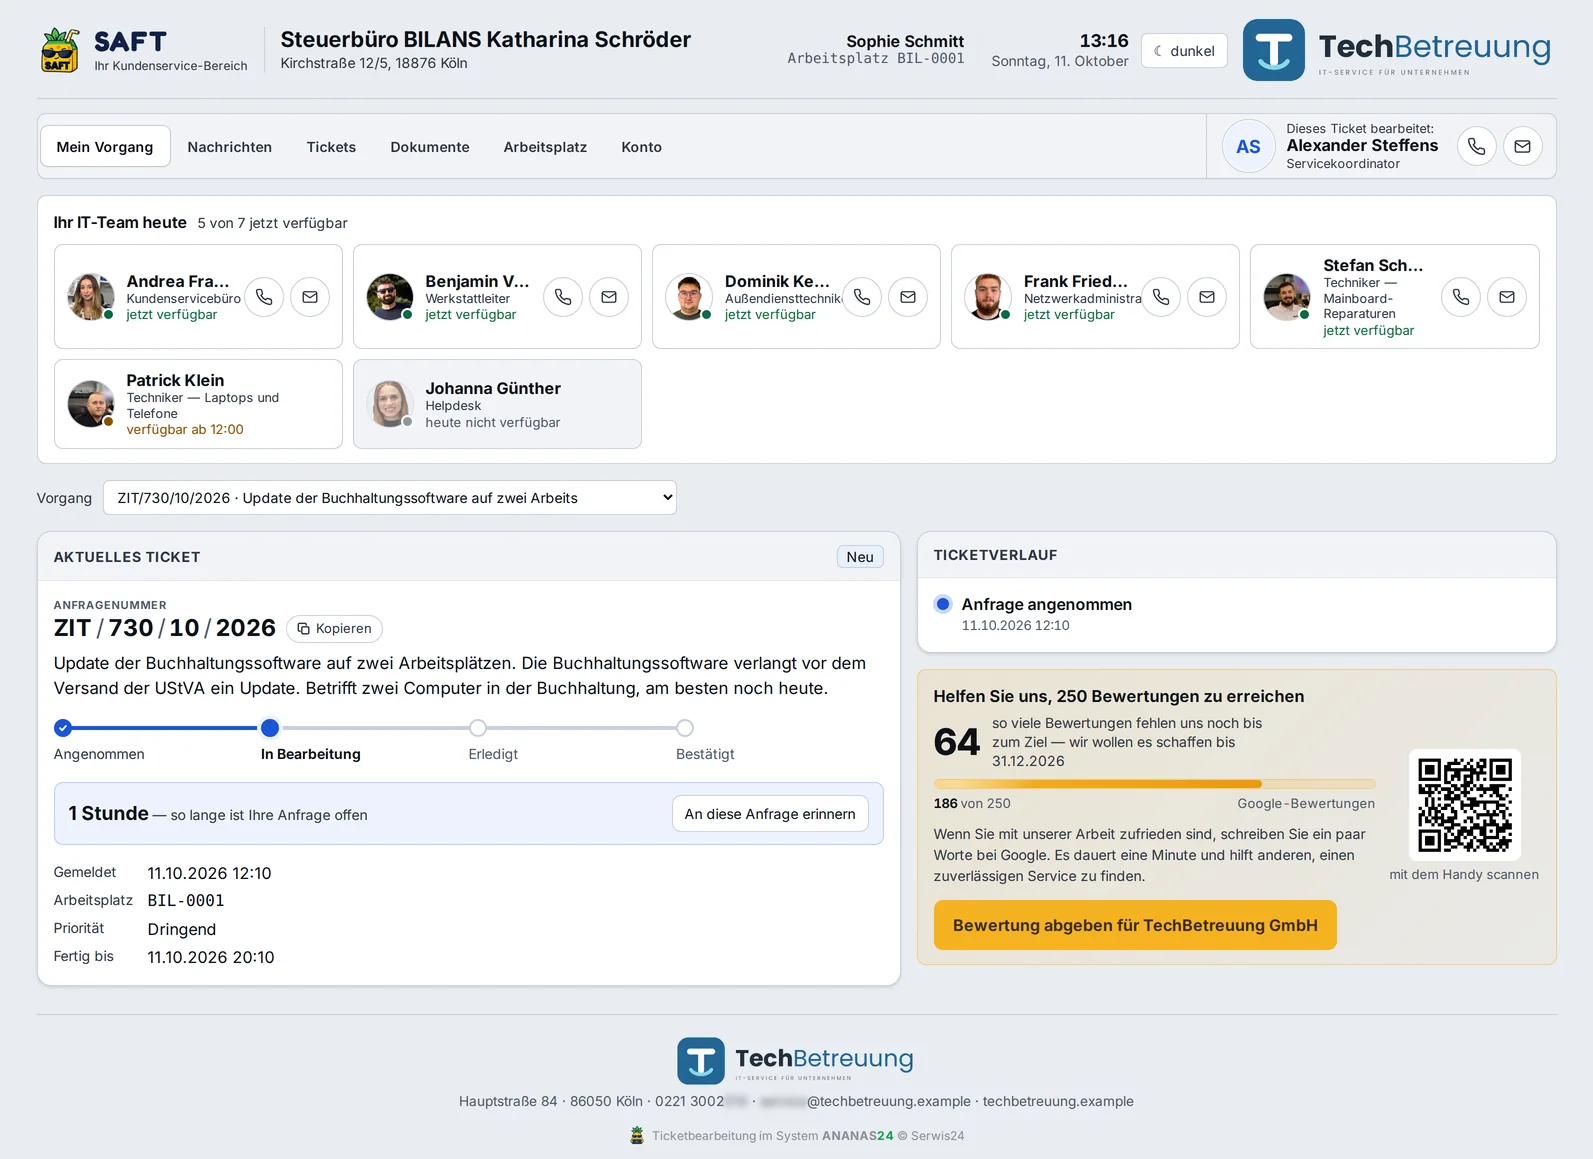This screenshot has height=1159, width=1593.
Task: Click the techbetreuung.example footer link
Action: (x=1058, y=1101)
